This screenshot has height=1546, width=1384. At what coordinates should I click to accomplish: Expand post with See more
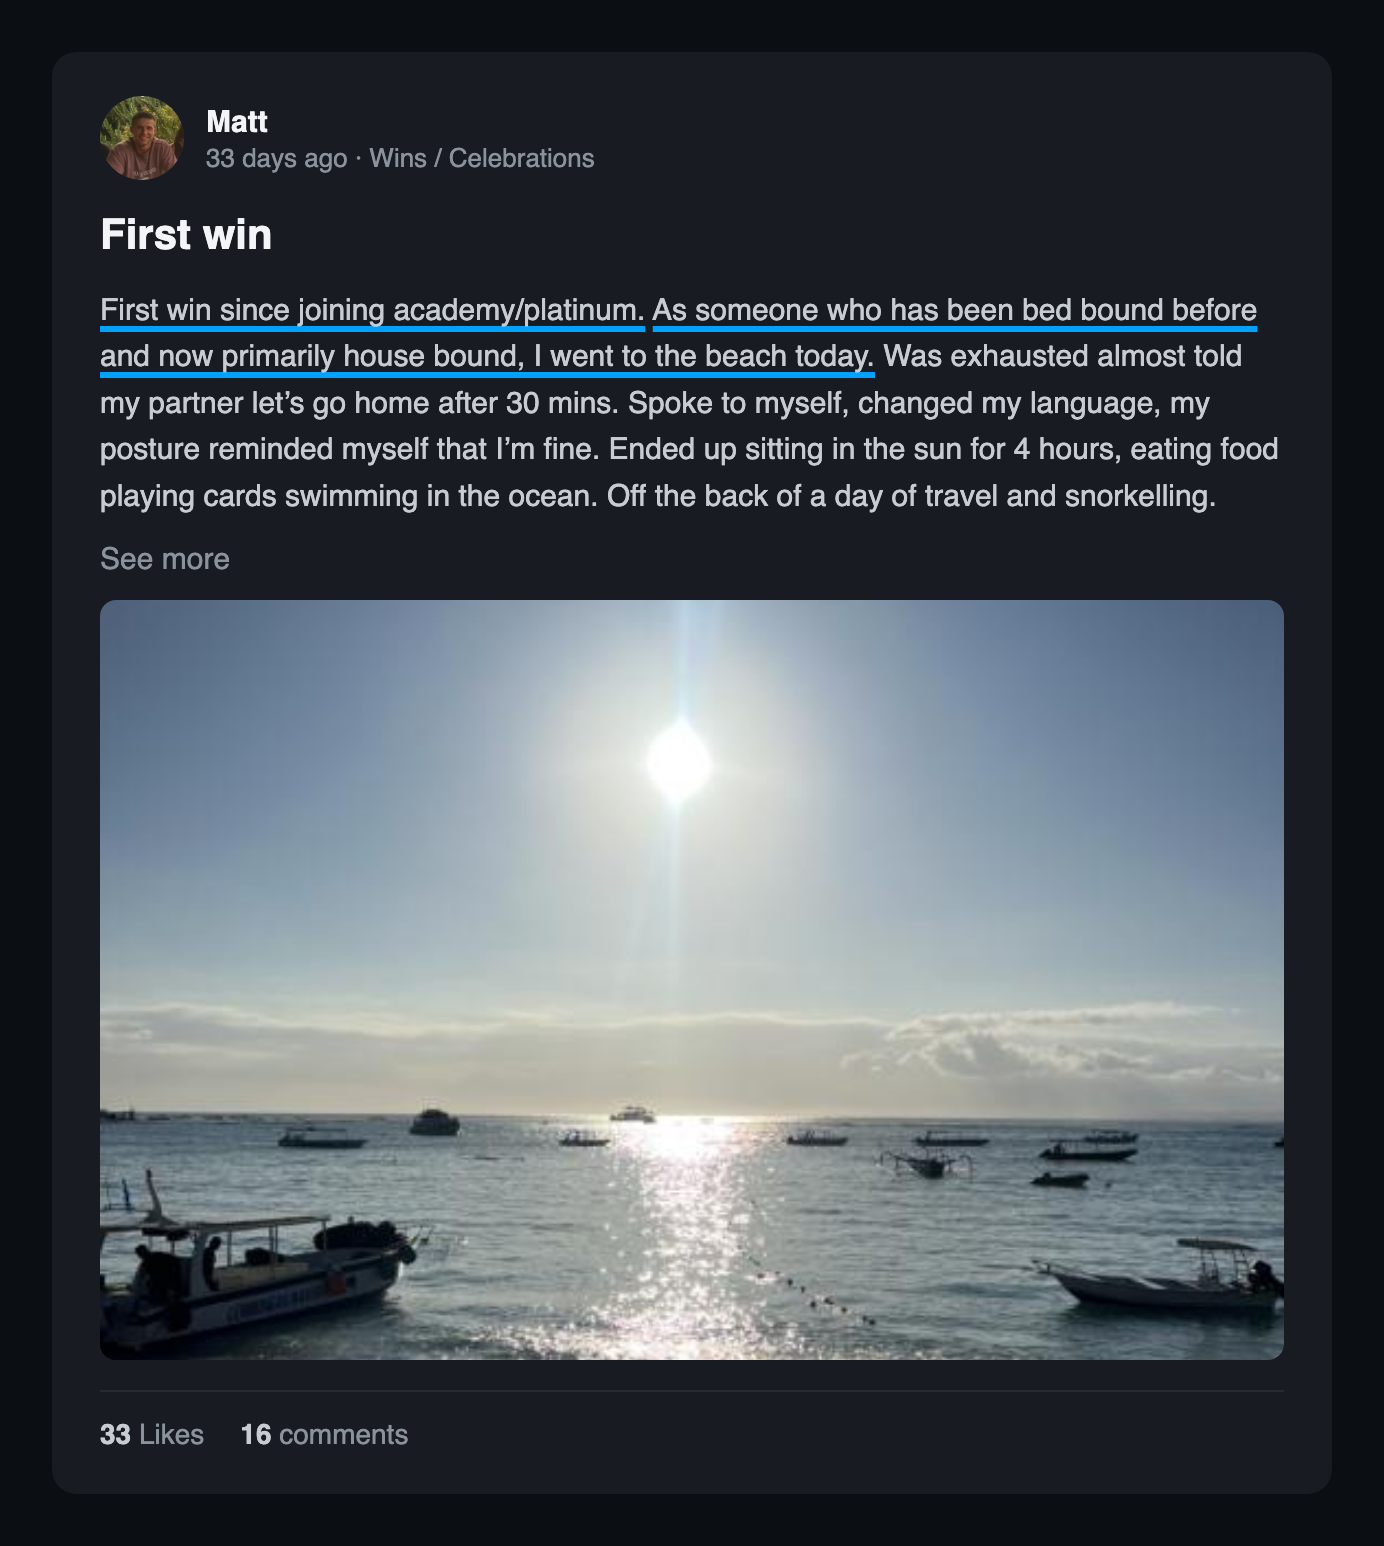tap(165, 558)
